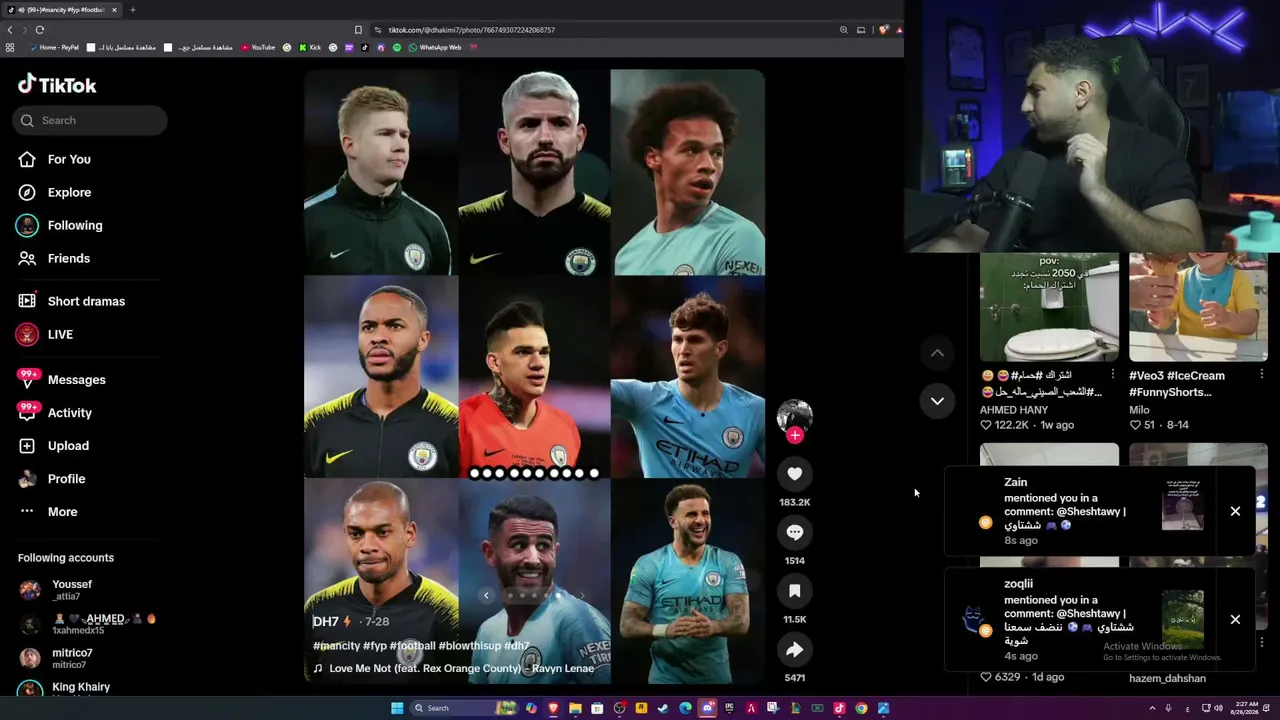Reload the page in the browser

[40, 30]
